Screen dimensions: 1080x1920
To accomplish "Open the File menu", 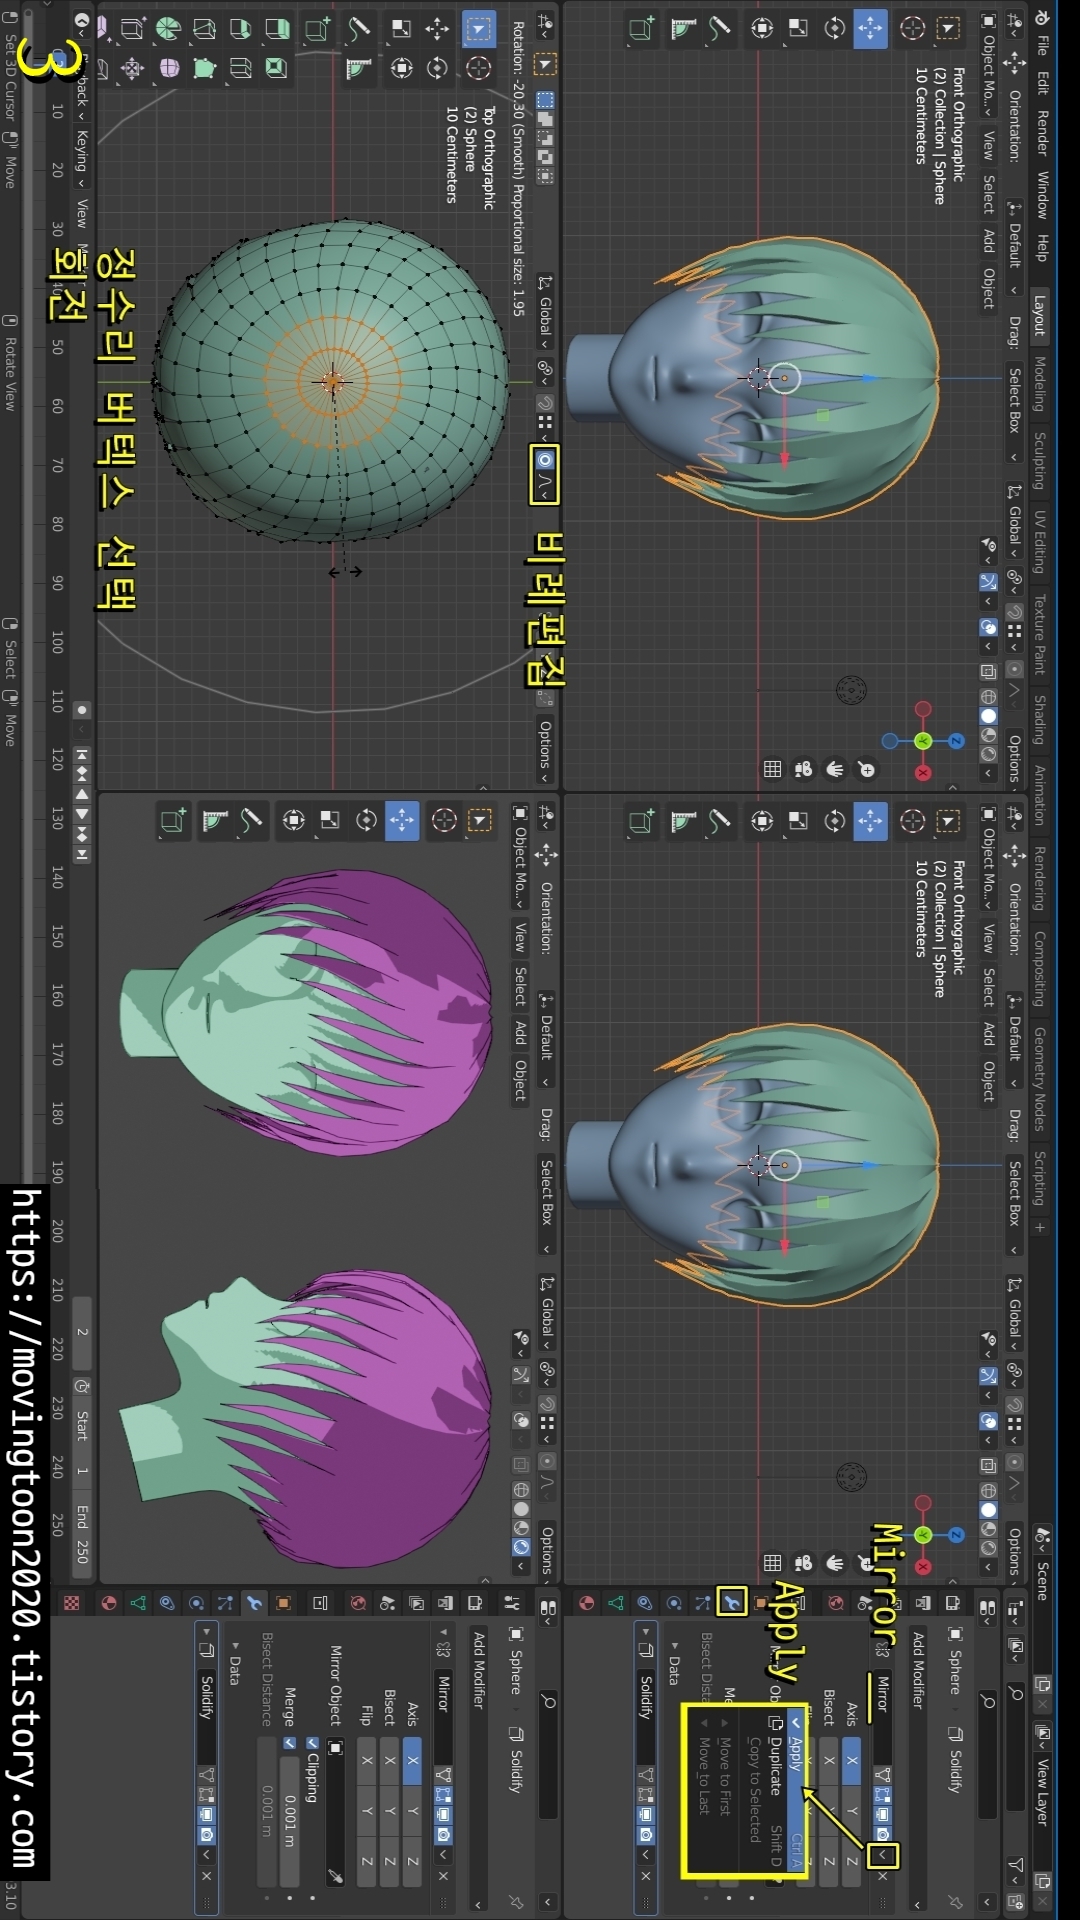I will point(1042,45).
